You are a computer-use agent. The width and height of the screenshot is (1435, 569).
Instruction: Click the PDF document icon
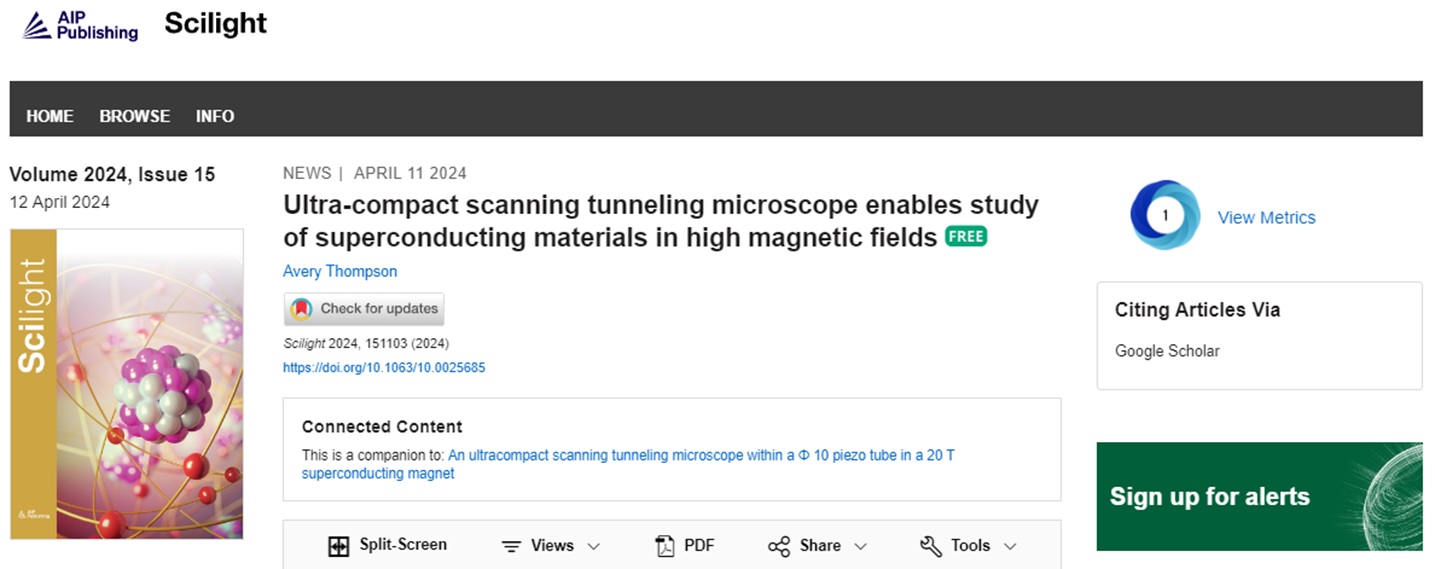[665, 546]
